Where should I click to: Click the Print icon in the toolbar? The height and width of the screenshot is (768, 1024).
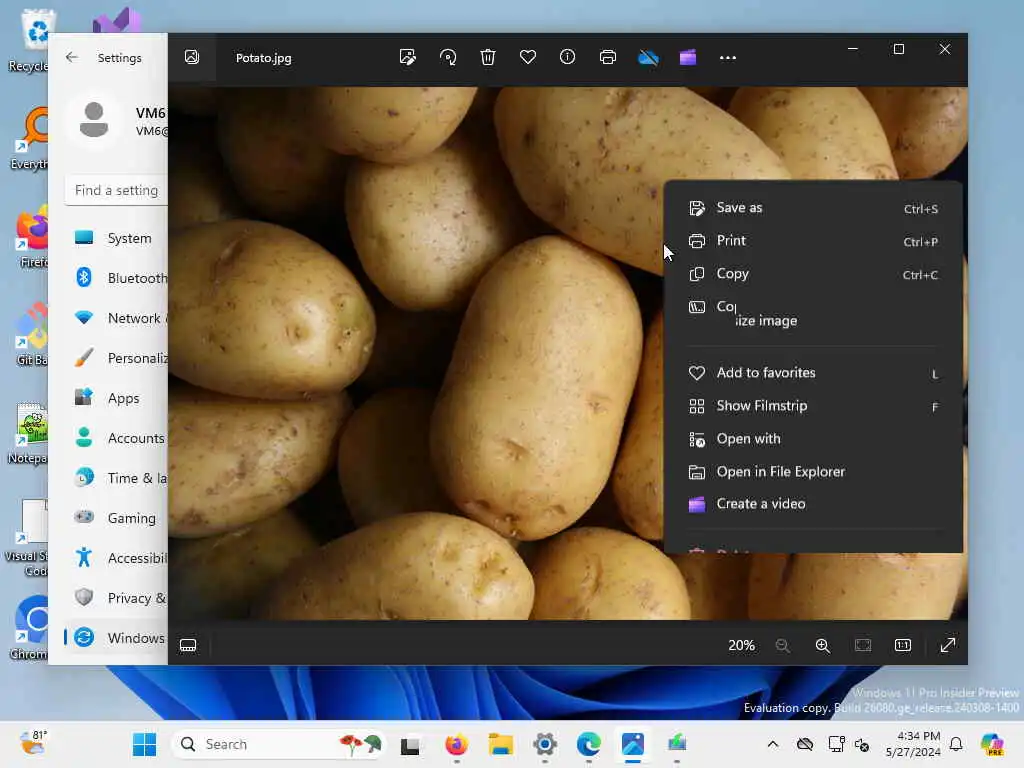(x=607, y=57)
